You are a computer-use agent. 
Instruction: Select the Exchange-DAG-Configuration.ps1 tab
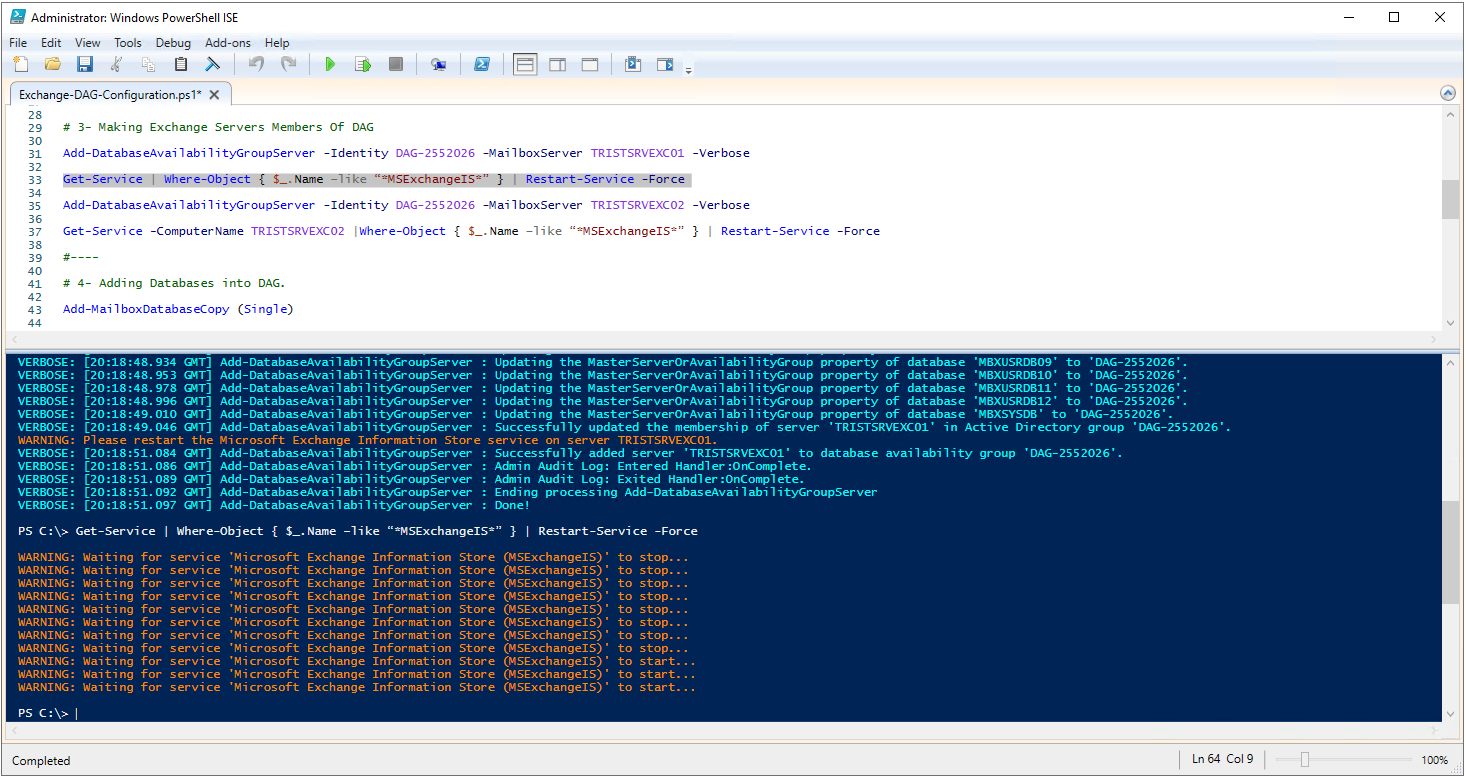(110, 94)
